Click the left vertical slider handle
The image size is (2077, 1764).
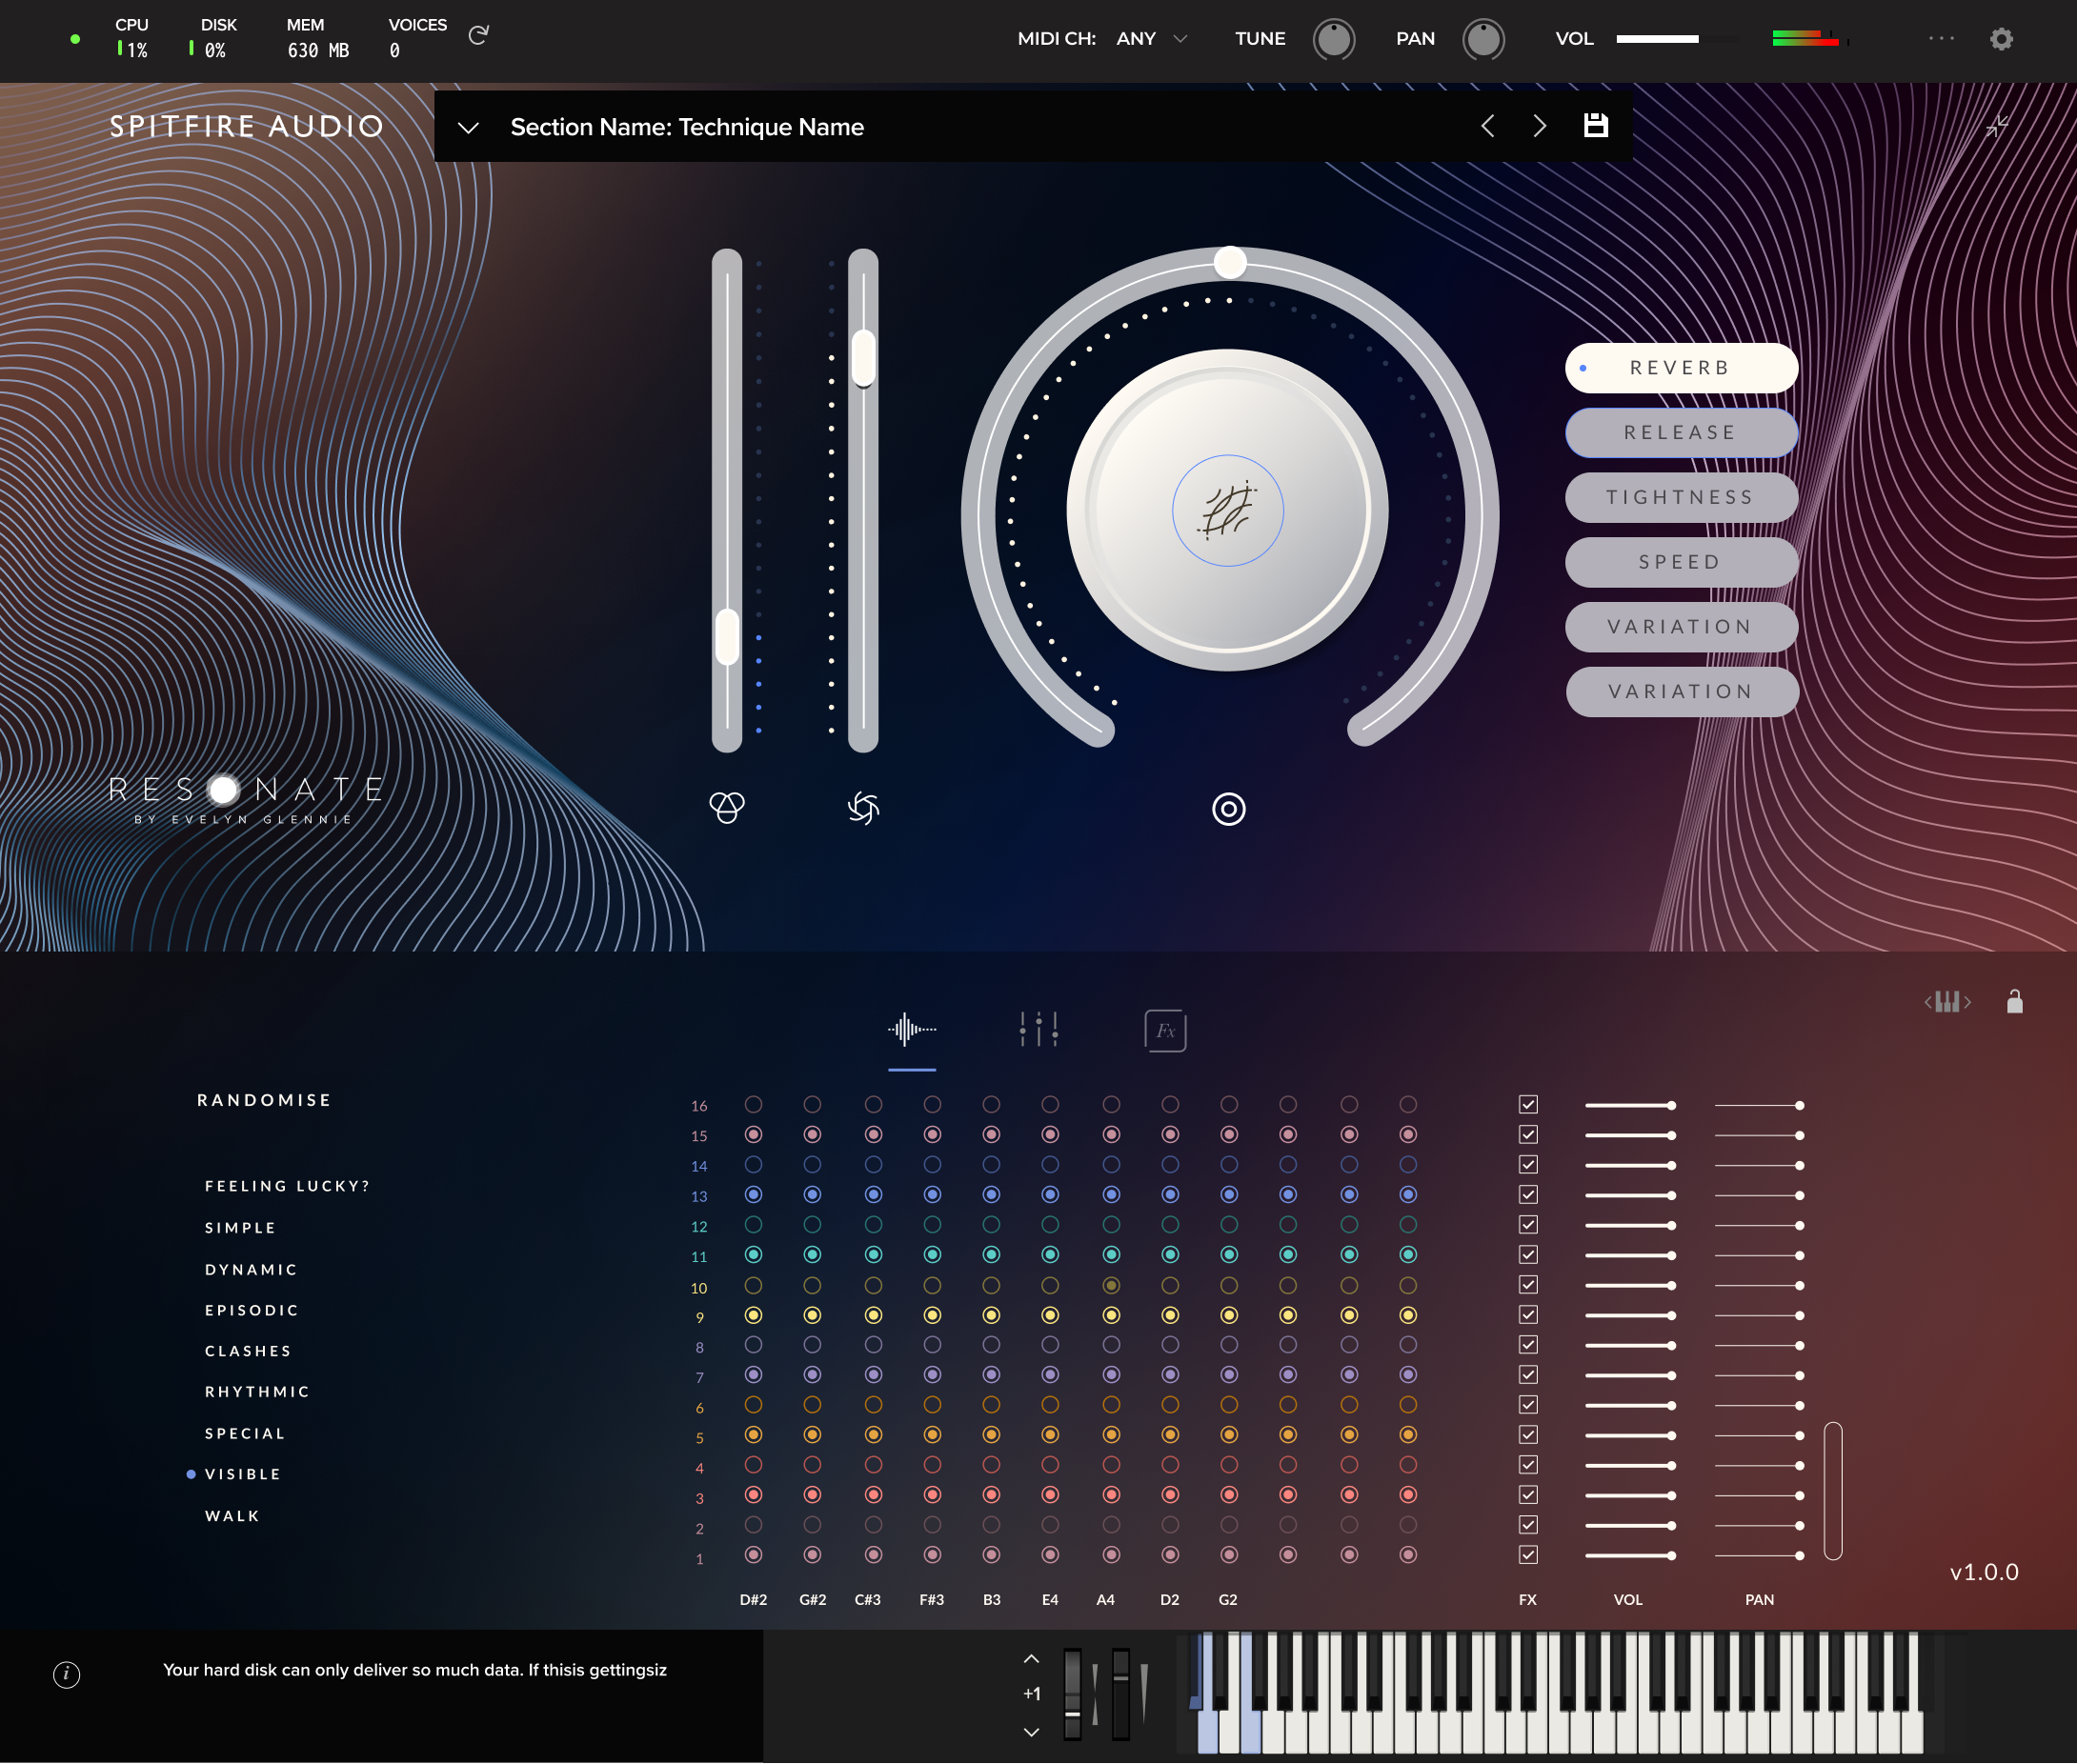click(x=727, y=638)
